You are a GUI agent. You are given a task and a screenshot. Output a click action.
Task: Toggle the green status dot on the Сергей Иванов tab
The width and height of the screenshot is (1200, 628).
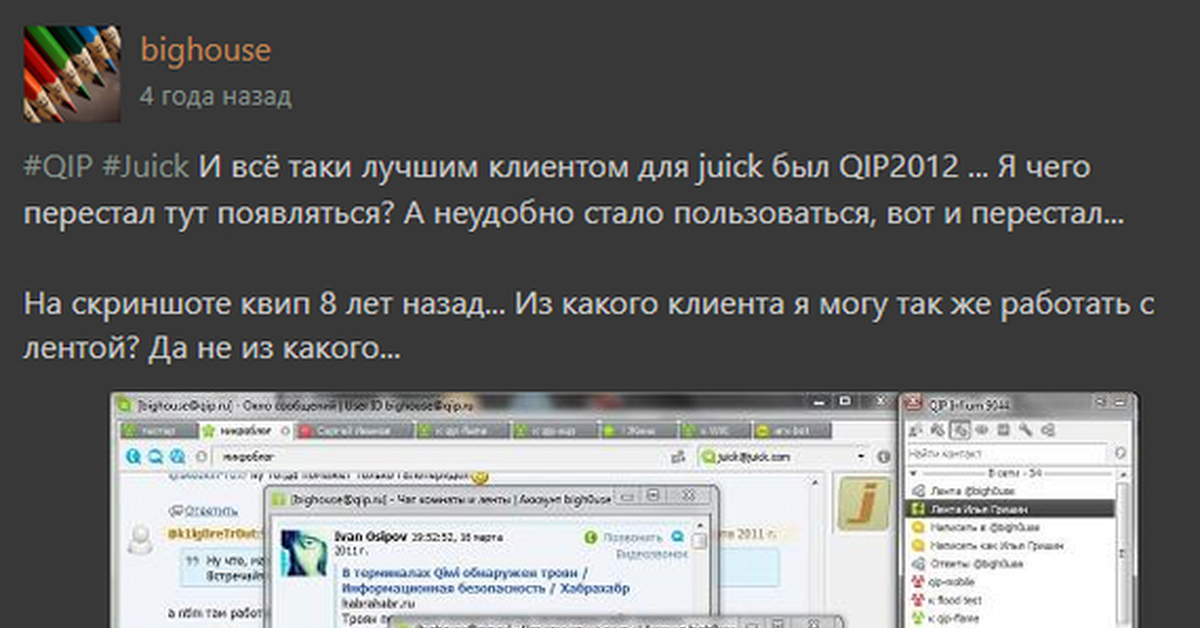click(304, 430)
